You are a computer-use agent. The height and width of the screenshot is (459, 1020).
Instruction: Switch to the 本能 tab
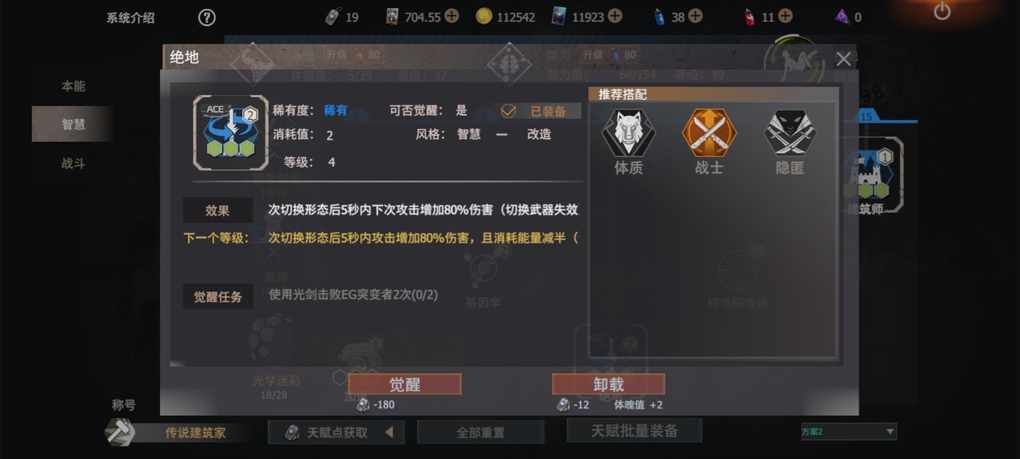(73, 86)
